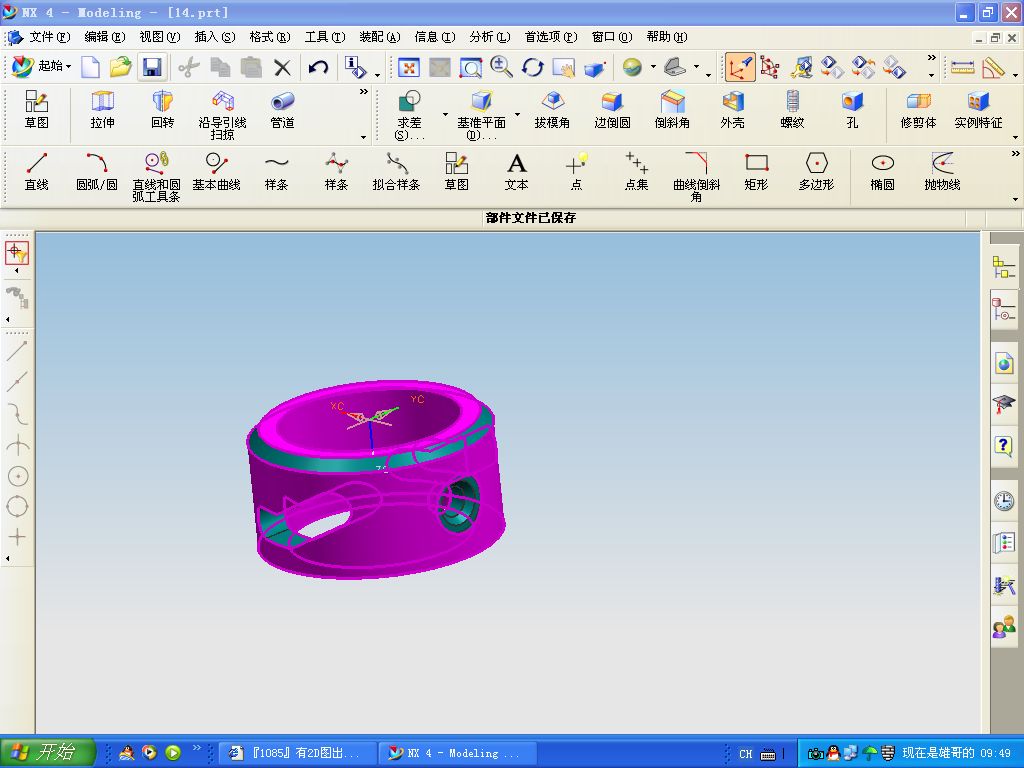Click the Subtract (求差) boolean tool

pos(409,115)
